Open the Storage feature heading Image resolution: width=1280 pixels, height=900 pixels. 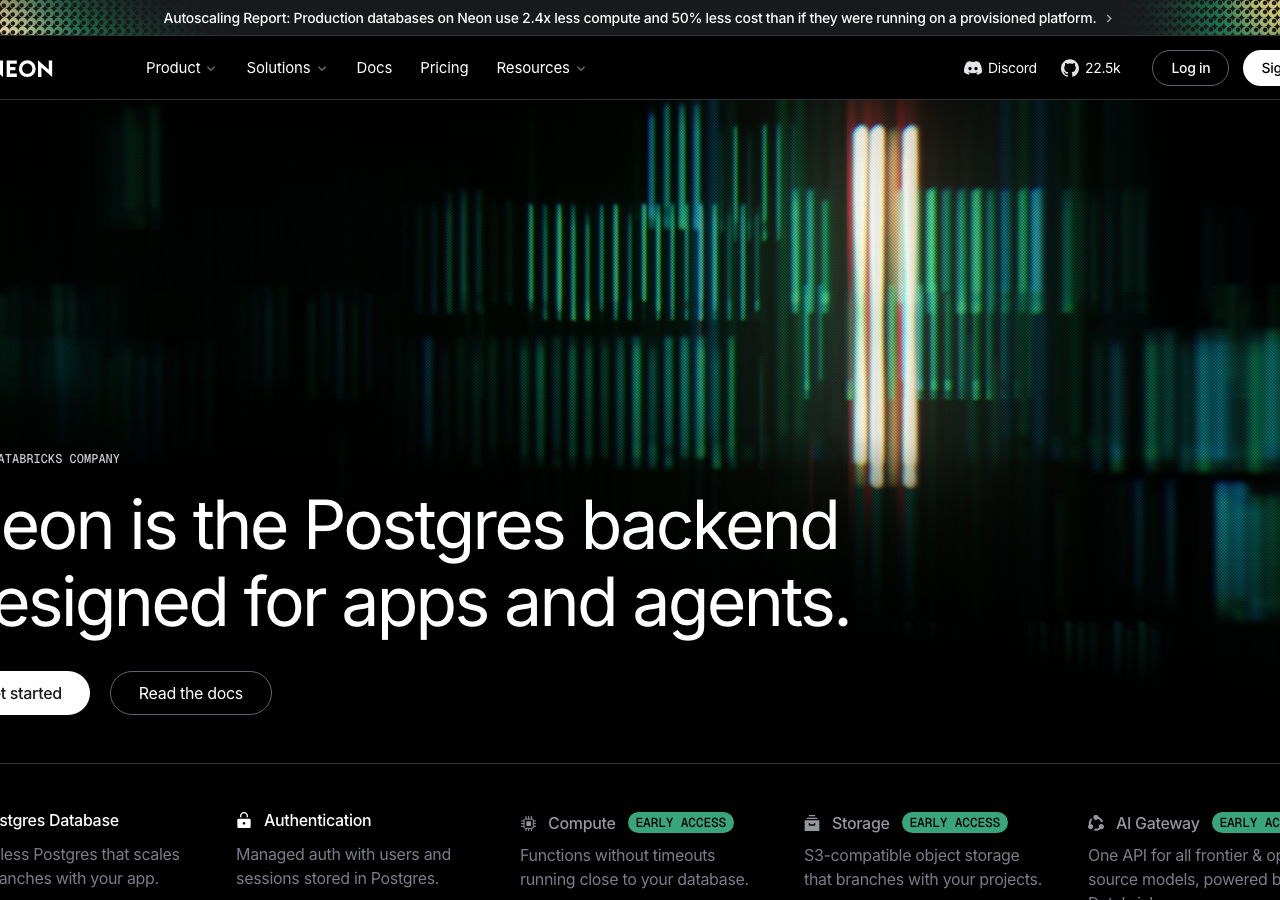tap(861, 823)
